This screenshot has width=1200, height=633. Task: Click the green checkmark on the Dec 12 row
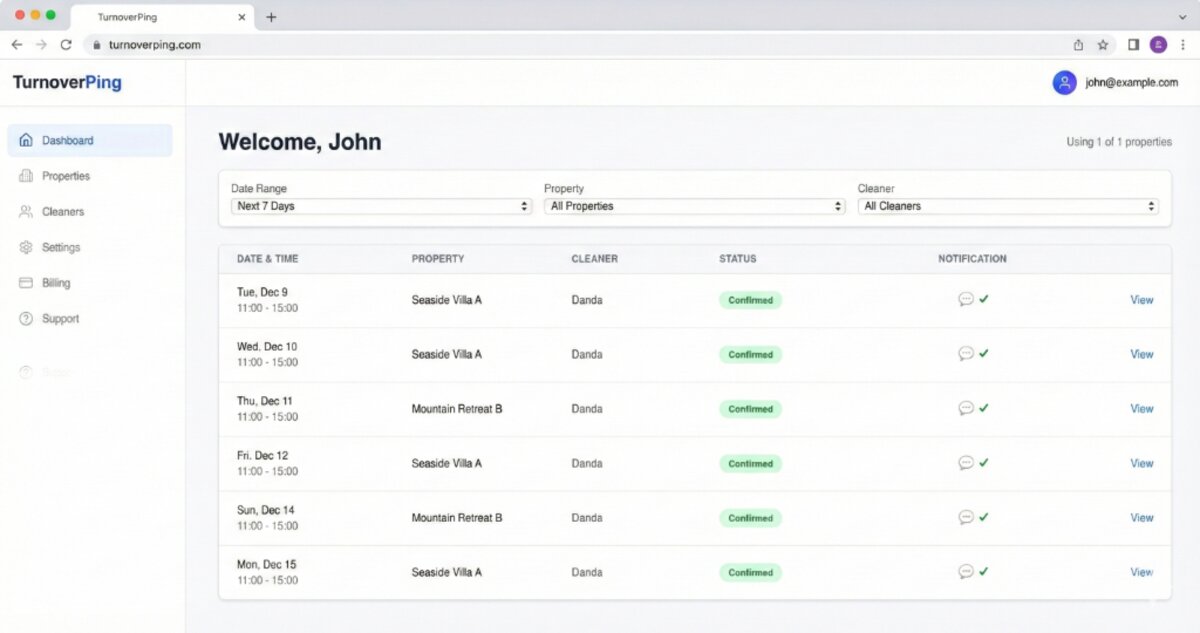pyautogui.click(x=986, y=463)
